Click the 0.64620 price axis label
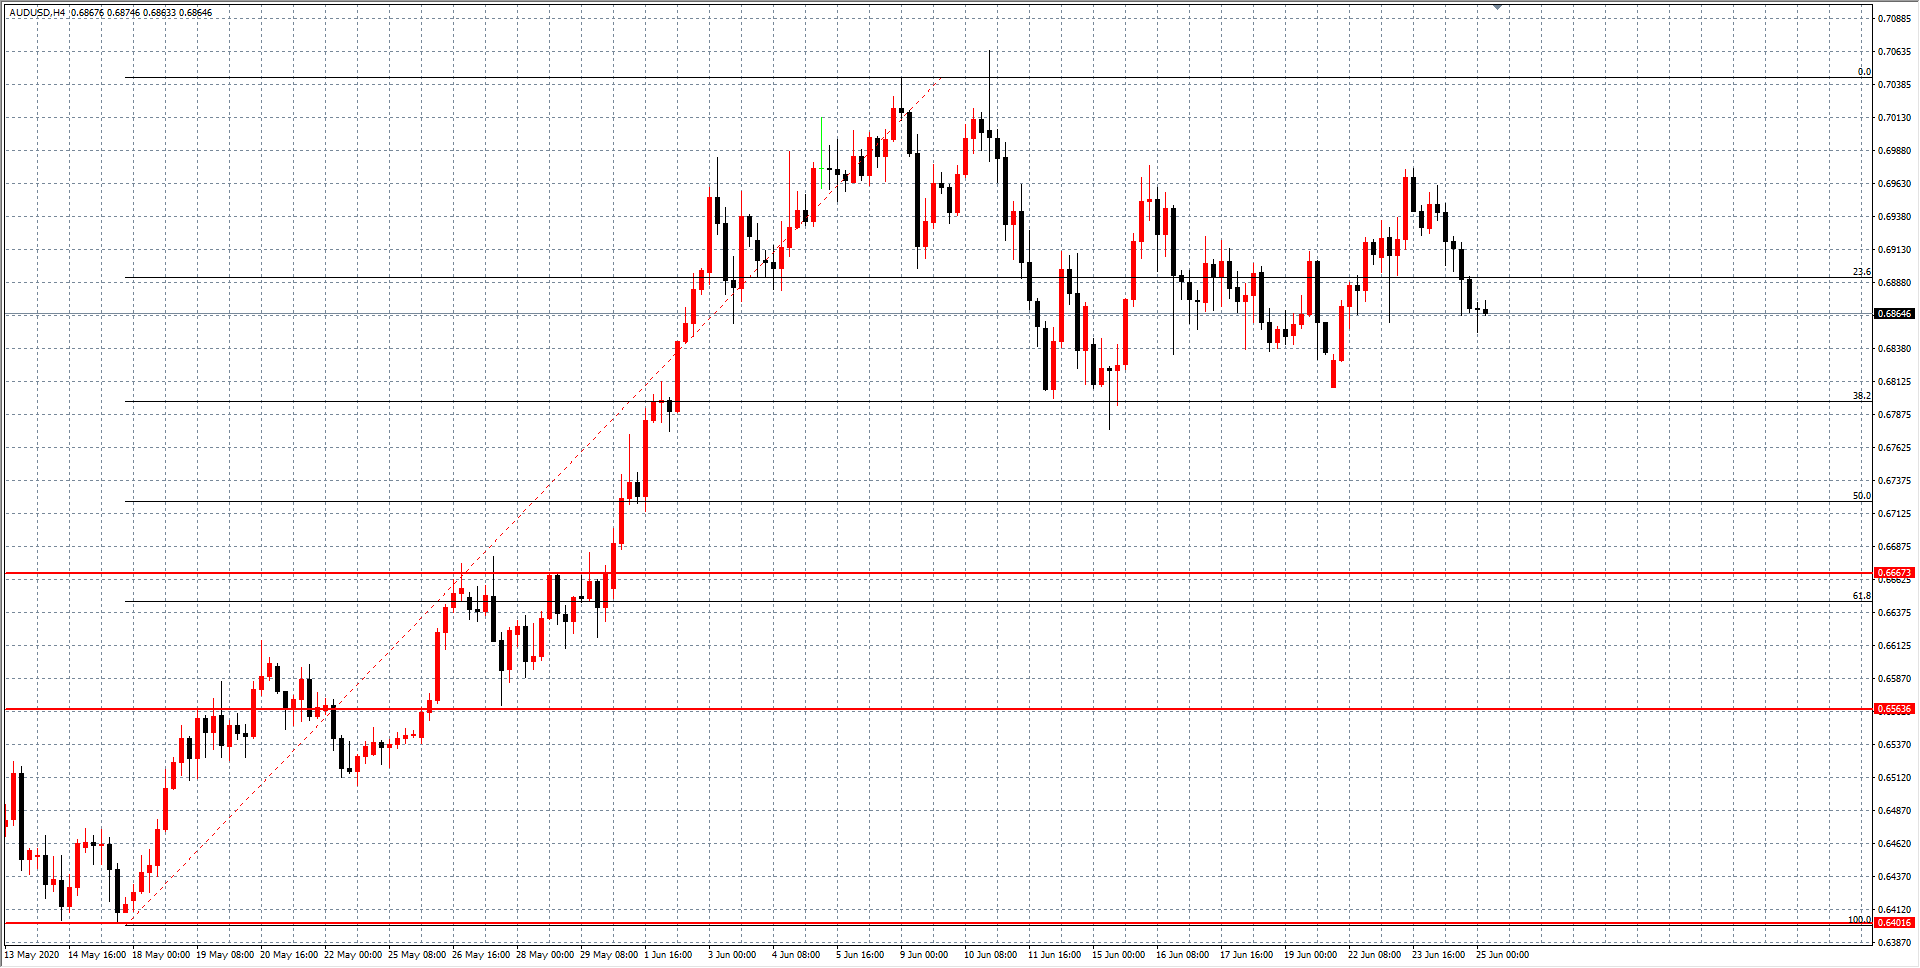1920x968 pixels. pyautogui.click(x=1894, y=844)
